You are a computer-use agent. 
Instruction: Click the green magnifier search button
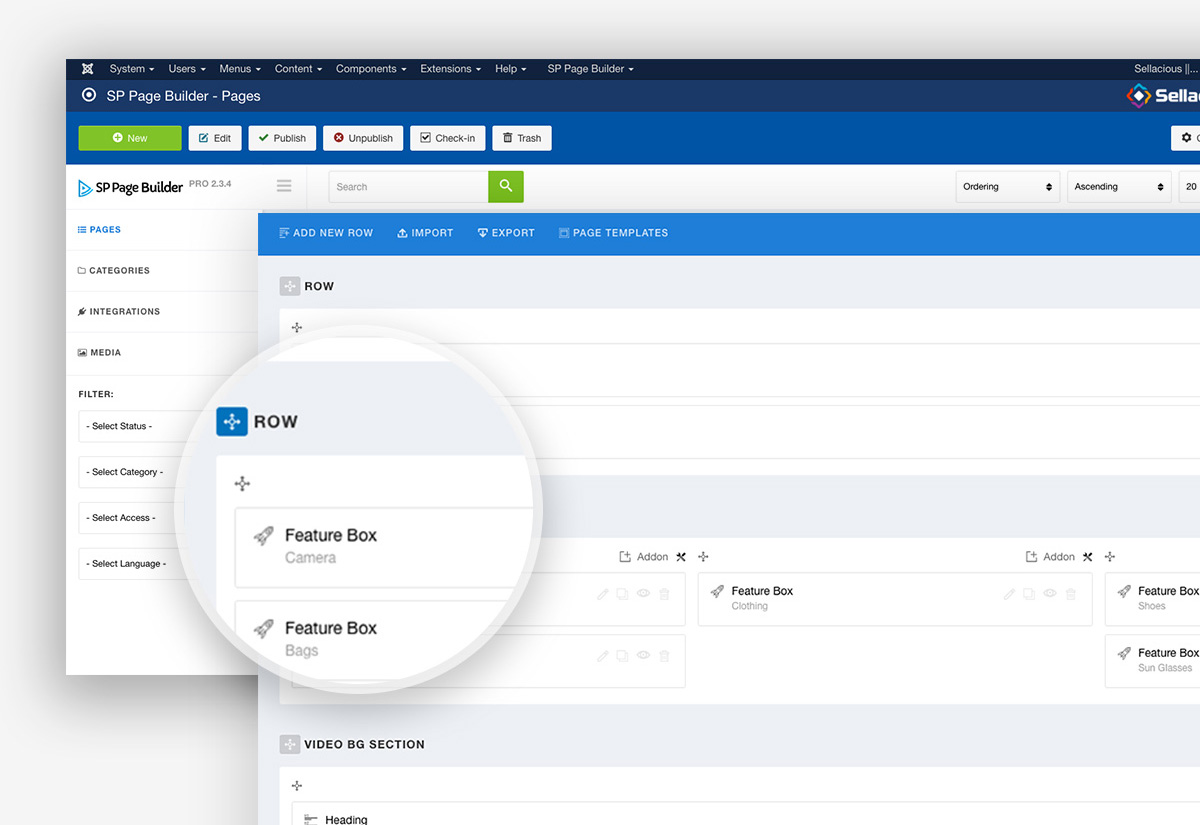(506, 187)
